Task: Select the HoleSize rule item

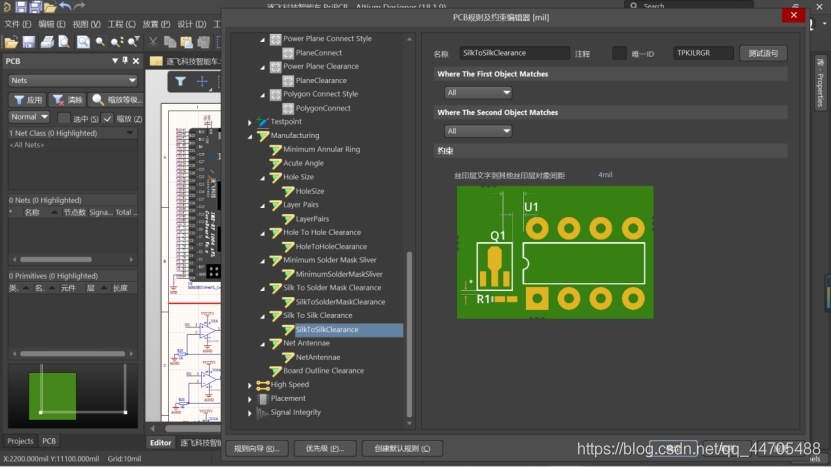Action: pyautogui.click(x=310, y=191)
